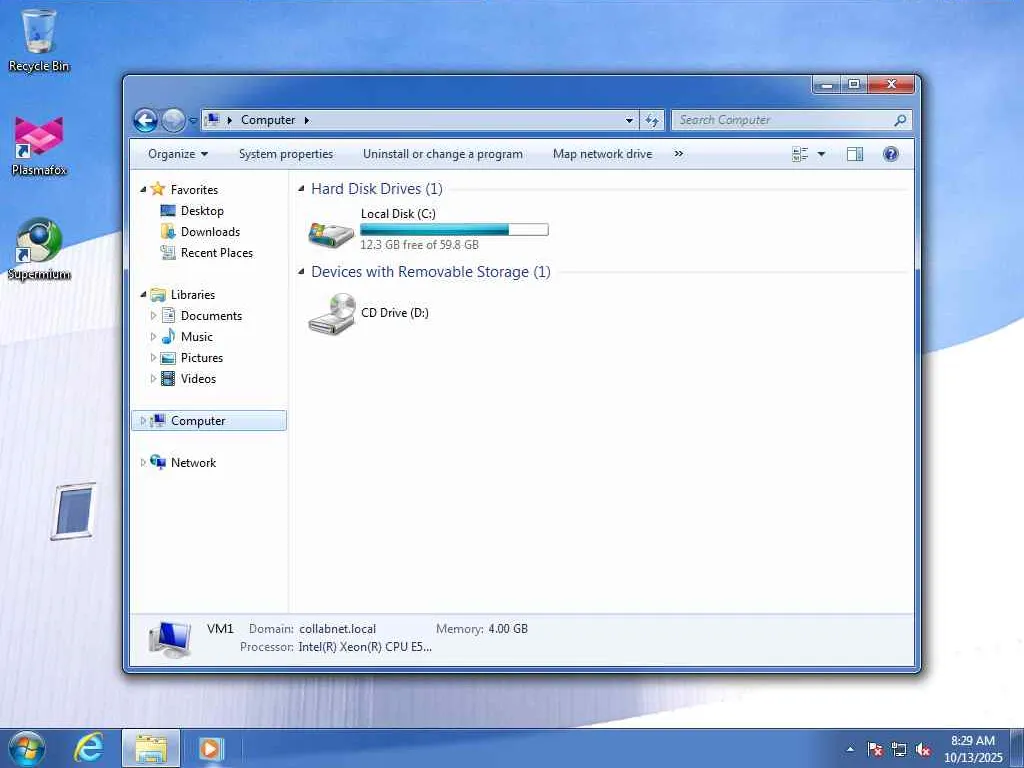Select Favorites in the navigation pane
Image resolution: width=1024 pixels, height=768 pixels.
[194, 189]
